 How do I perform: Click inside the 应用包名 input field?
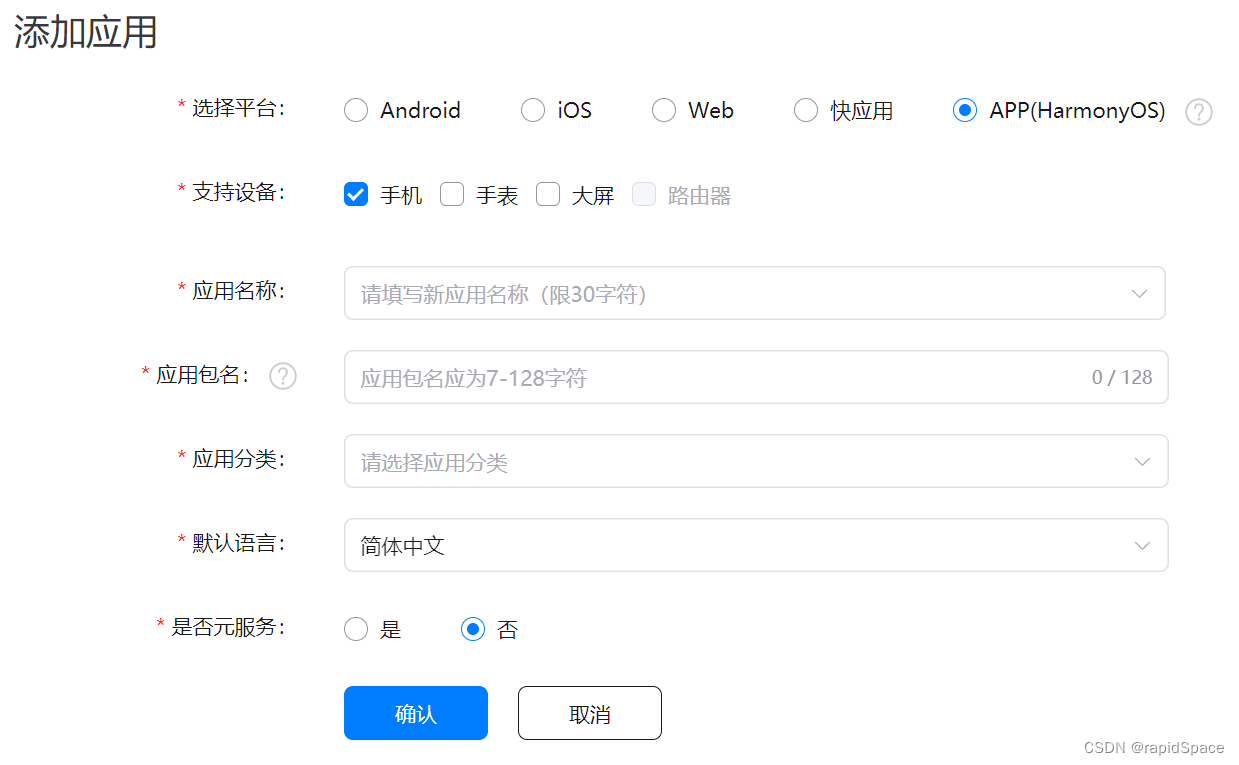[700, 377]
